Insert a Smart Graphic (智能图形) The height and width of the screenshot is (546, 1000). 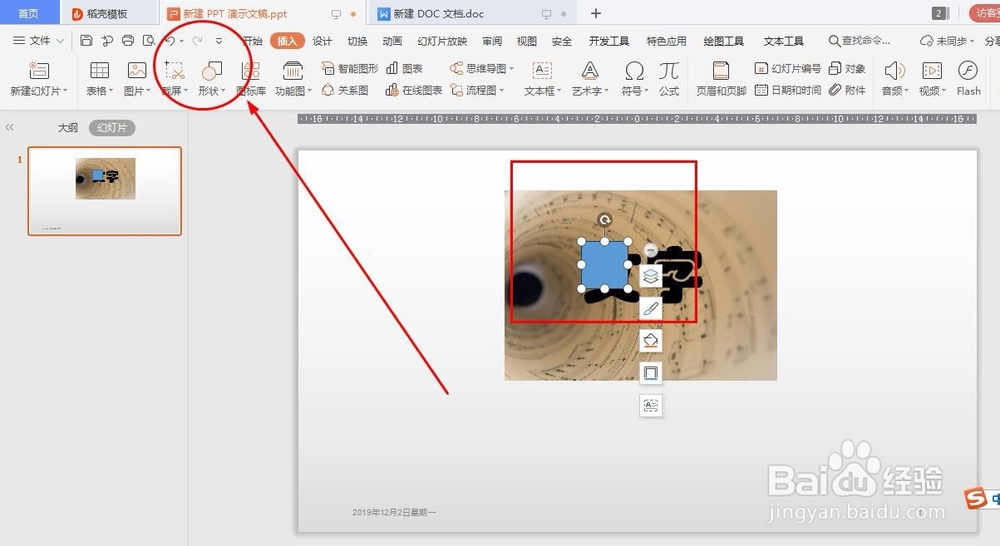349,68
